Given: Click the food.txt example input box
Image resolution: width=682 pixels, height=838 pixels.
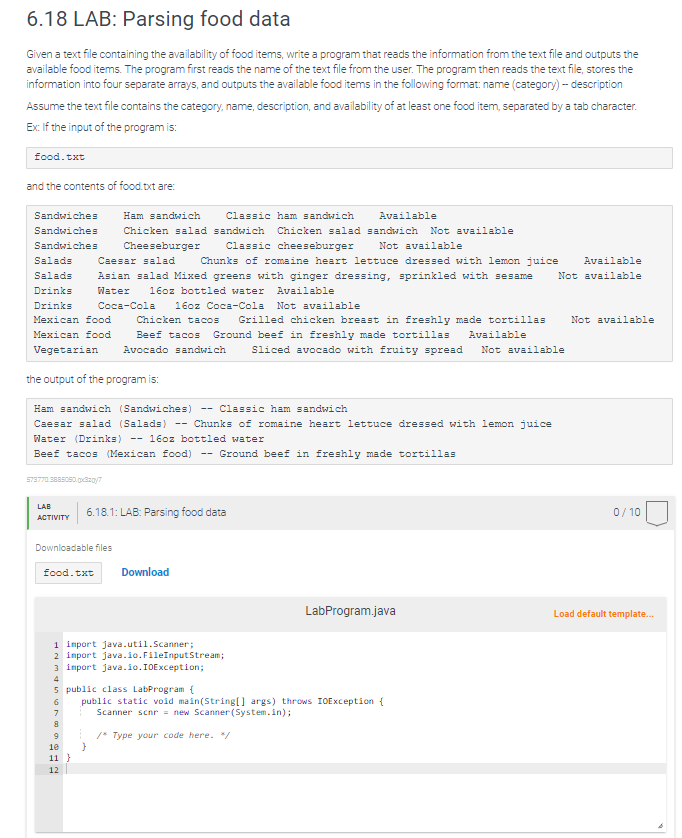Looking at the screenshot, I should (349, 158).
